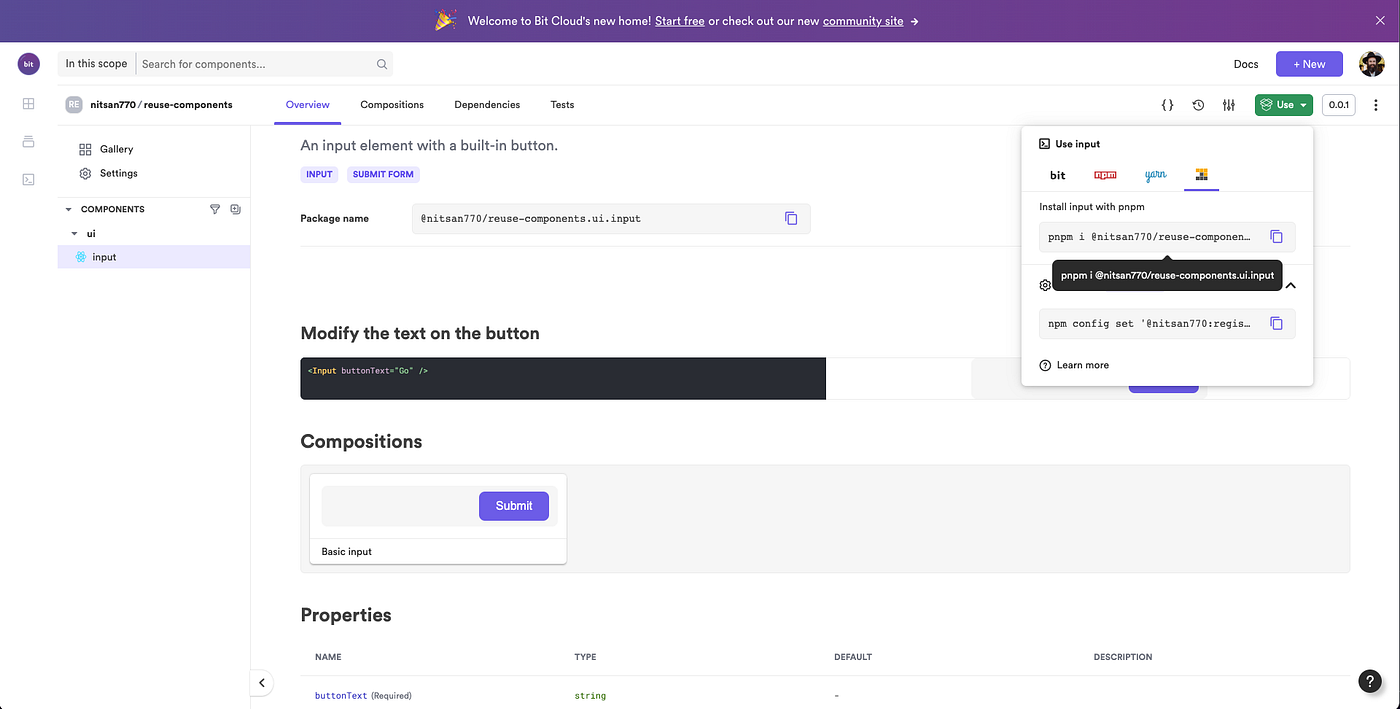
Task: Open the Gallery grid icon
Action: [x=85, y=149]
